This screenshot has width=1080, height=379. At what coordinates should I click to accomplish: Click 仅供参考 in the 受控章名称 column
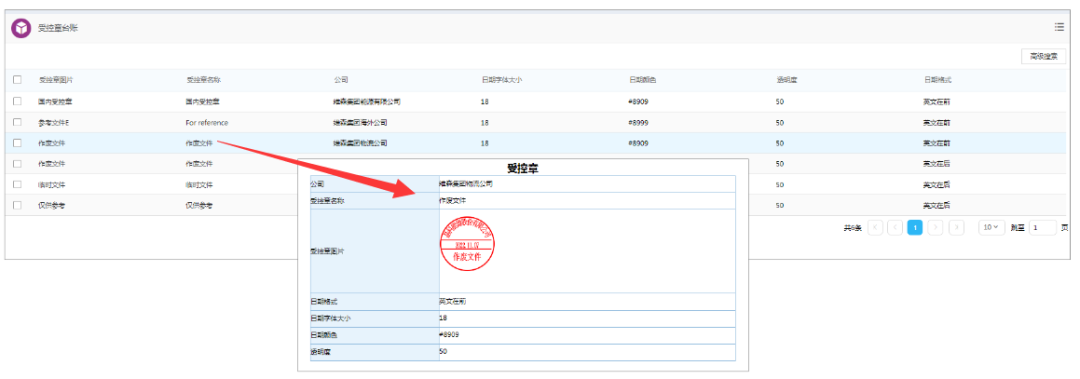[199, 205]
